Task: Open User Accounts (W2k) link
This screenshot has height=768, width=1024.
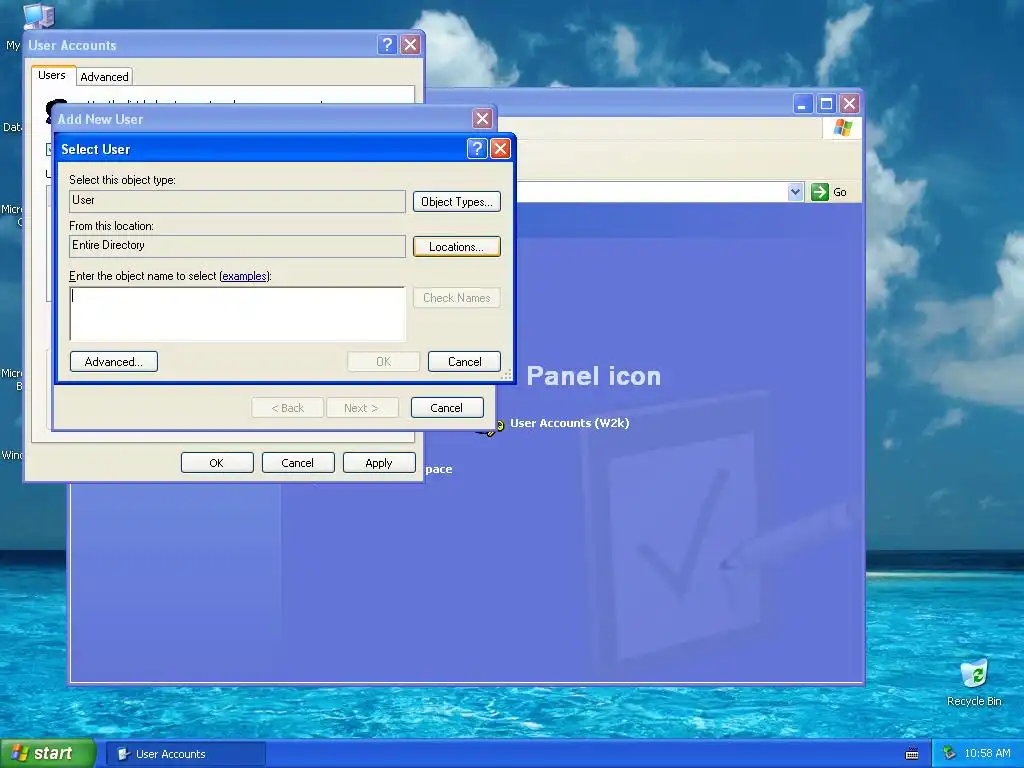Action: pyautogui.click(x=569, y=423)
